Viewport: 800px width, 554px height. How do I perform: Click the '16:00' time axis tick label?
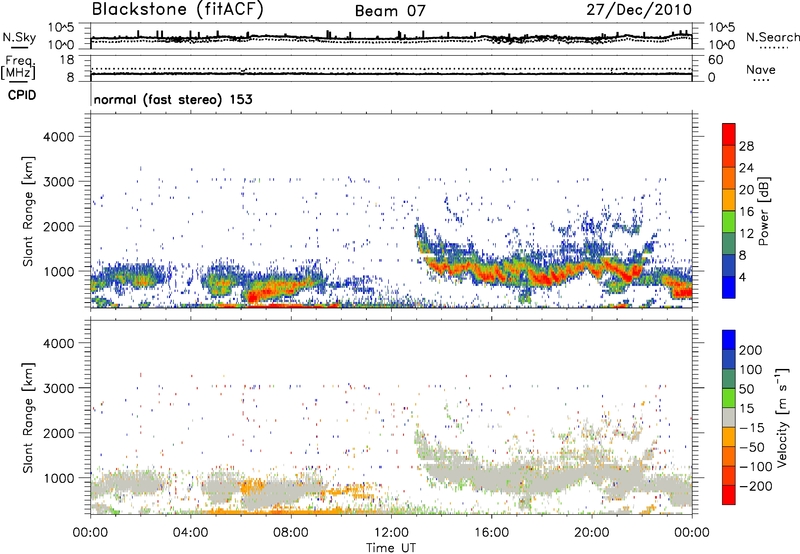(491, 533)
